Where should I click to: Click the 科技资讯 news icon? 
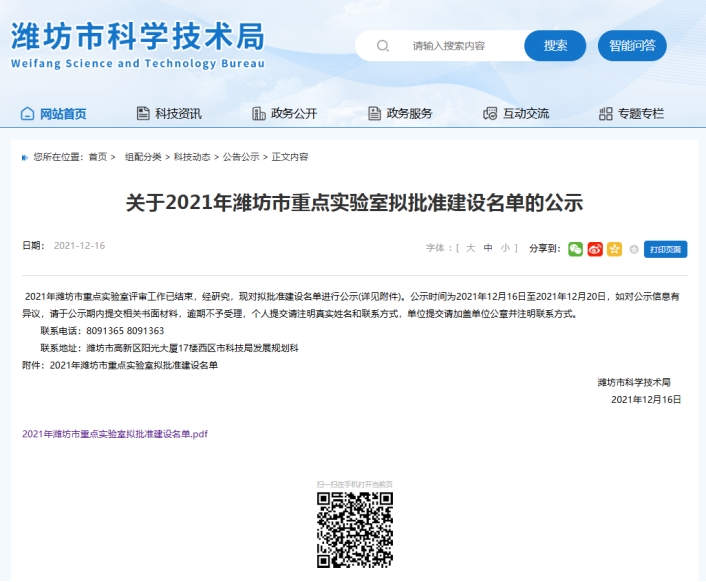click(x=143, y=114)
